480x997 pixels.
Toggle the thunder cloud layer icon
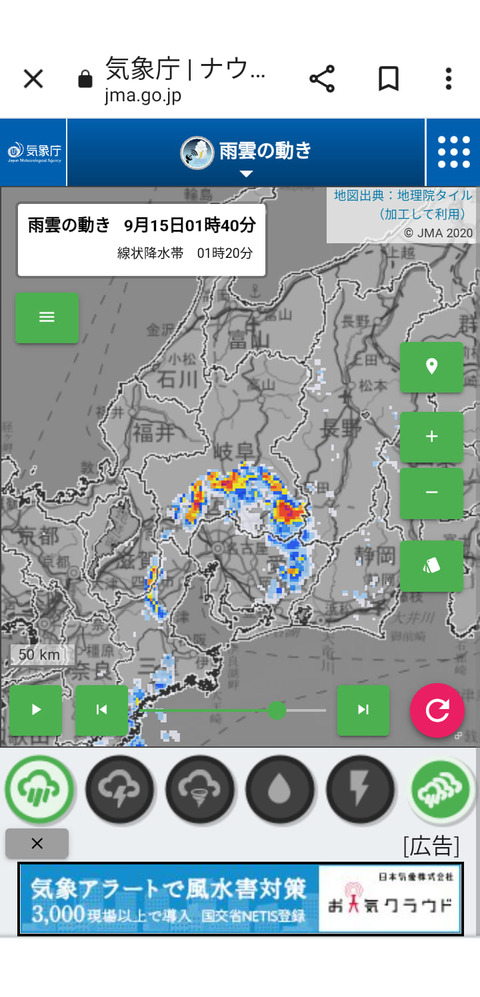(x=120, y=789)
